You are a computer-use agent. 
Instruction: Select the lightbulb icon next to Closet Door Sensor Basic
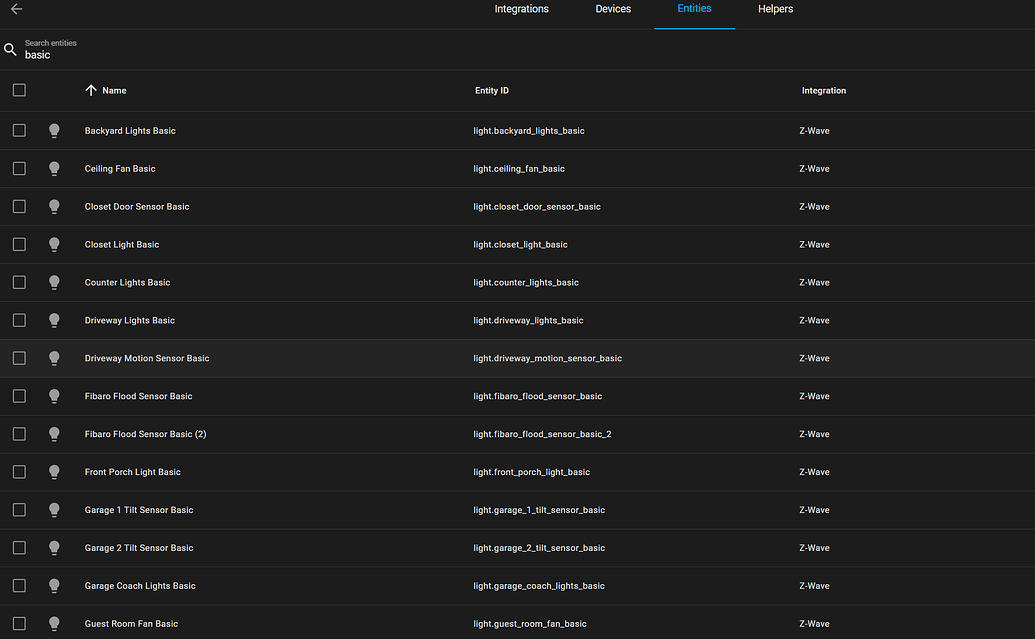[x=54, y=206]
